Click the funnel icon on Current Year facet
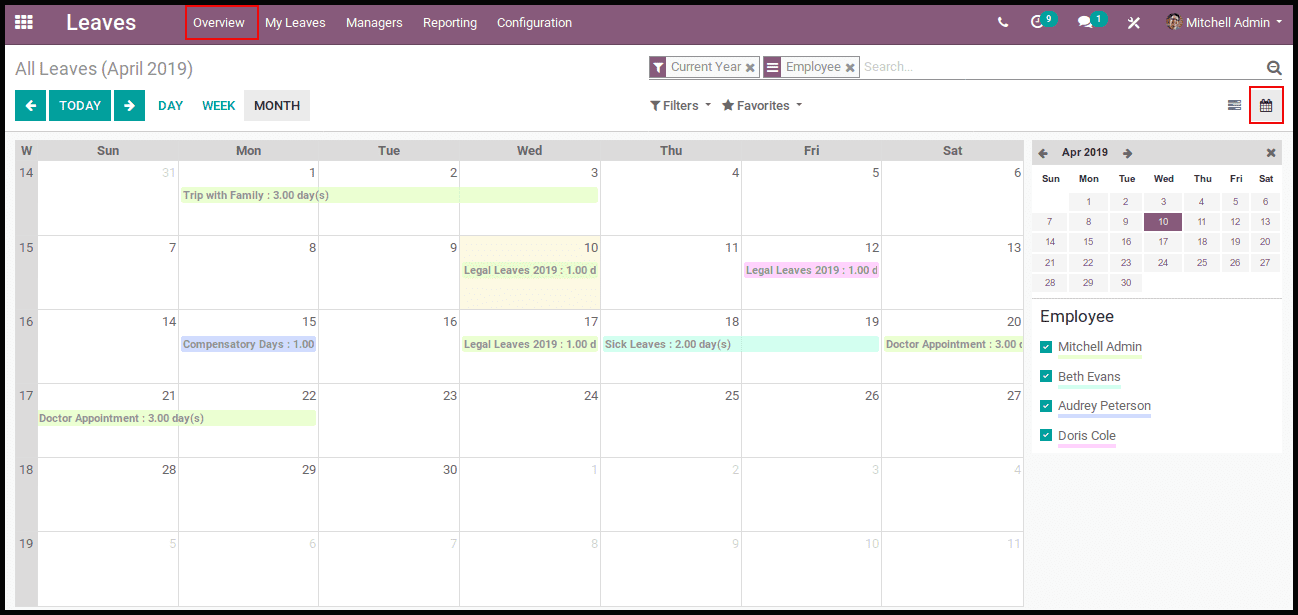The image size is (1298, 615). (x=658, y=68)
